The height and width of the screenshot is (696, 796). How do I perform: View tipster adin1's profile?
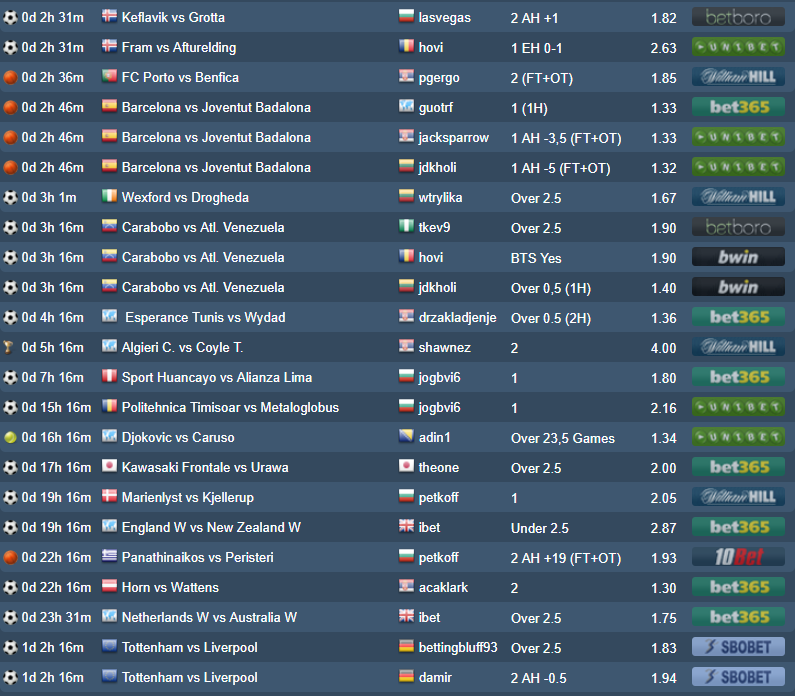pos(435,437)
